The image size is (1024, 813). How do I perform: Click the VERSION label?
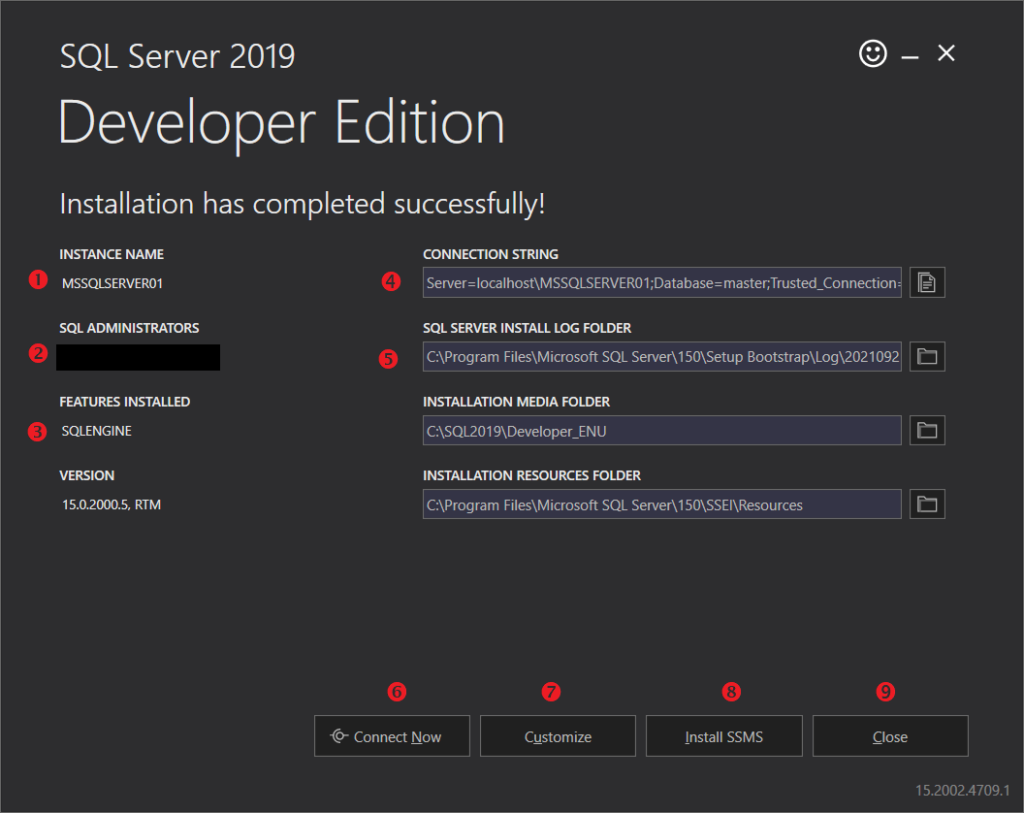tap(87, 475)
